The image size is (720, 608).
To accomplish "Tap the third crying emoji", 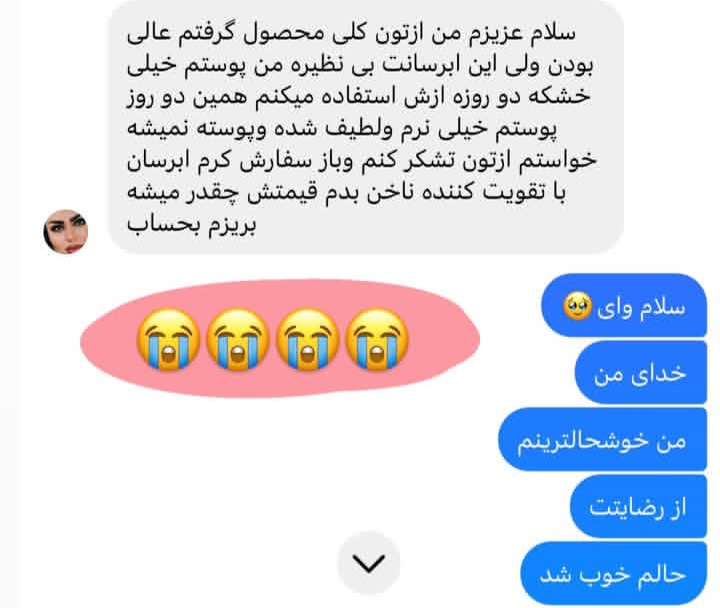I will click(x=307, y=339).
